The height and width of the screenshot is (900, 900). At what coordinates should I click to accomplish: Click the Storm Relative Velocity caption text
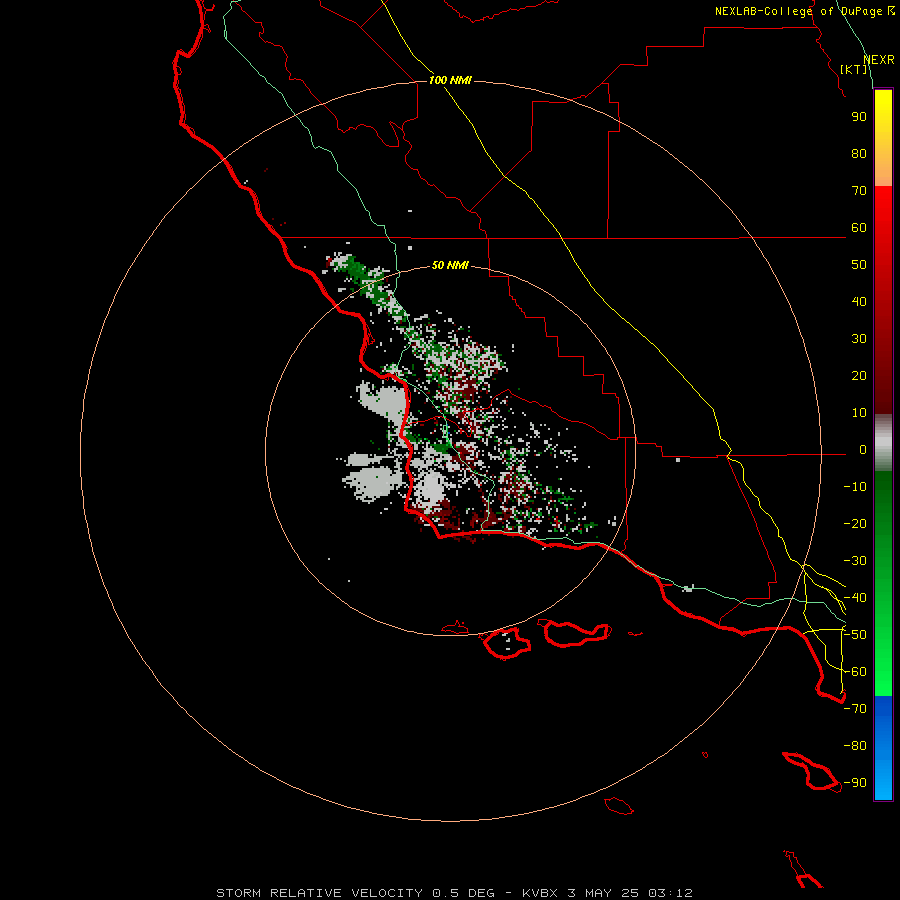point(454,893)
